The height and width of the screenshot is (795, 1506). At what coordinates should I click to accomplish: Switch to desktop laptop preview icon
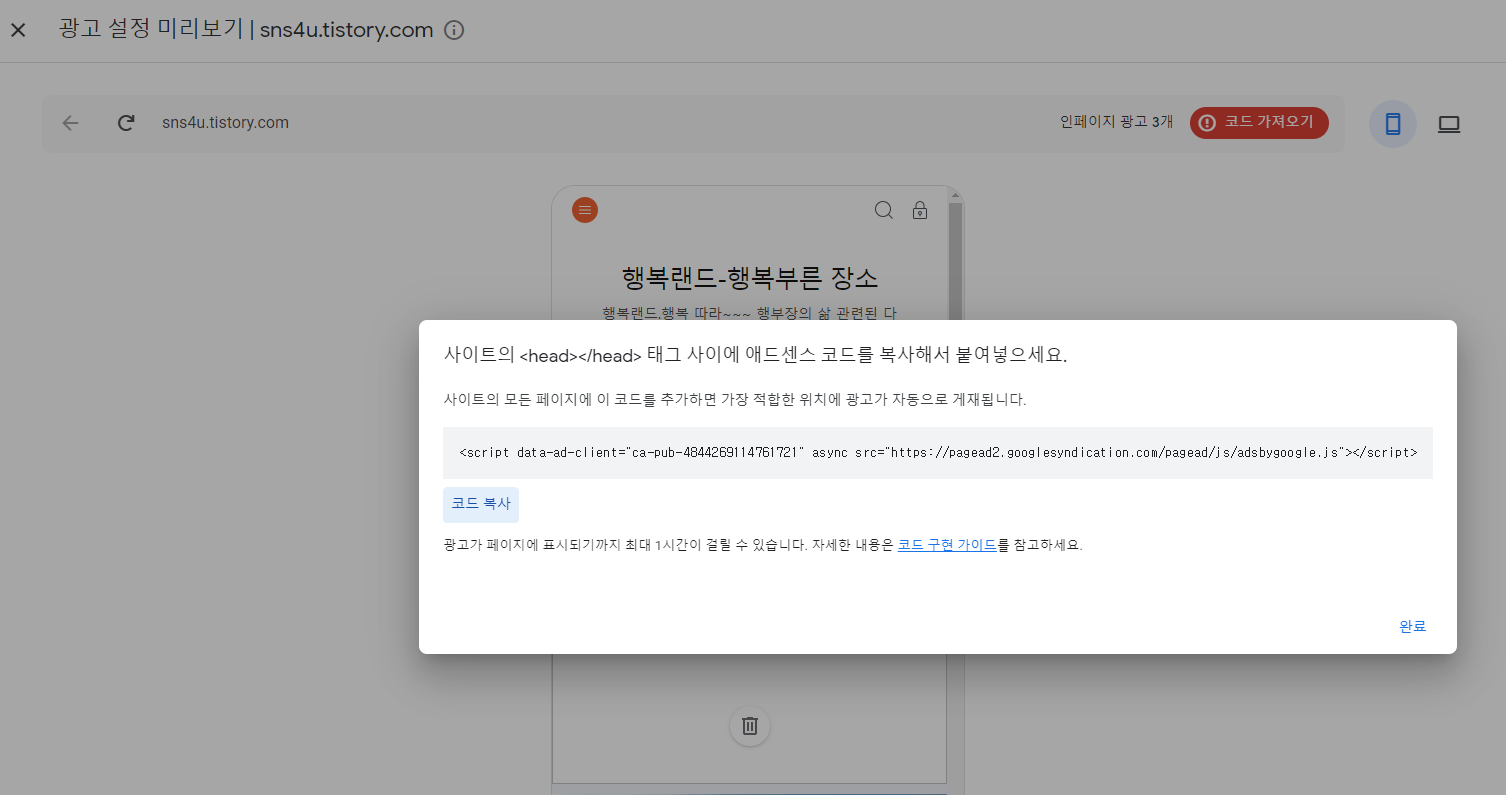click(1449, 124)
